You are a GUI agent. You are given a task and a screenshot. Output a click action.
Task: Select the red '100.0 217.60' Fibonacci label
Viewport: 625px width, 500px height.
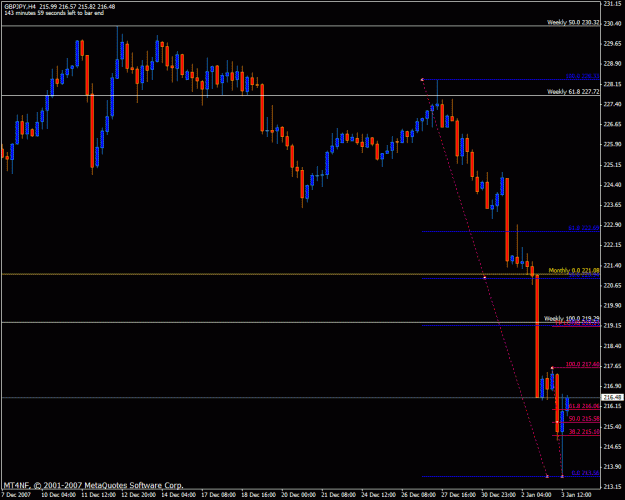(582, 364)
